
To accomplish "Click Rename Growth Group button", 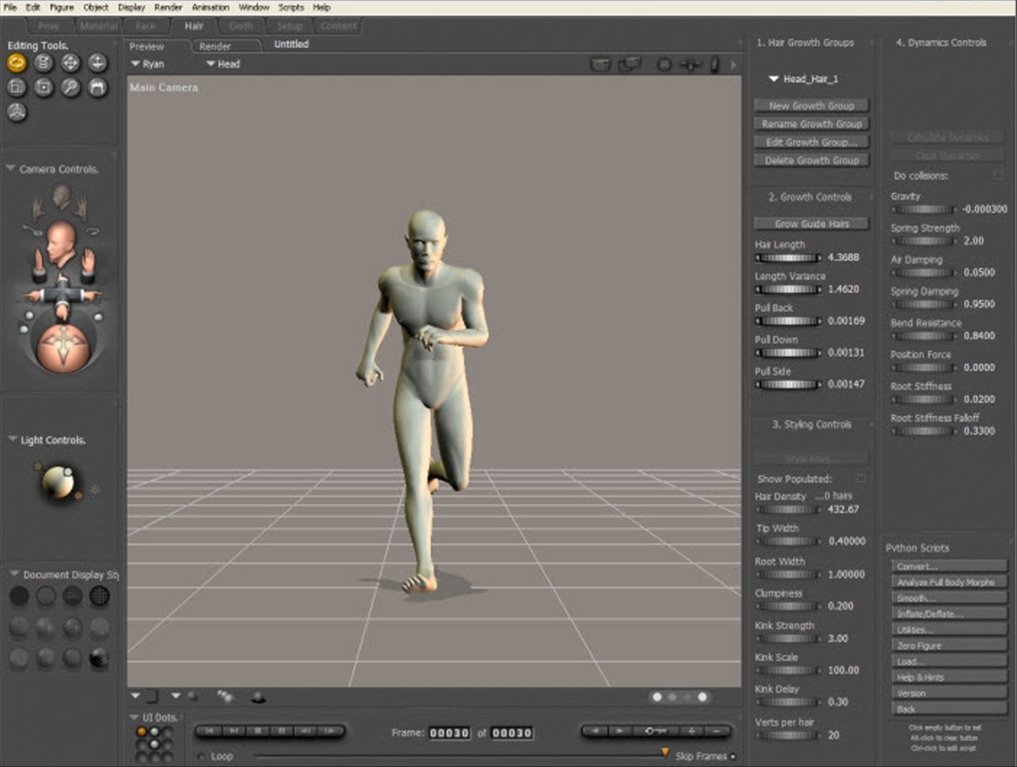I will pos(811,124).
